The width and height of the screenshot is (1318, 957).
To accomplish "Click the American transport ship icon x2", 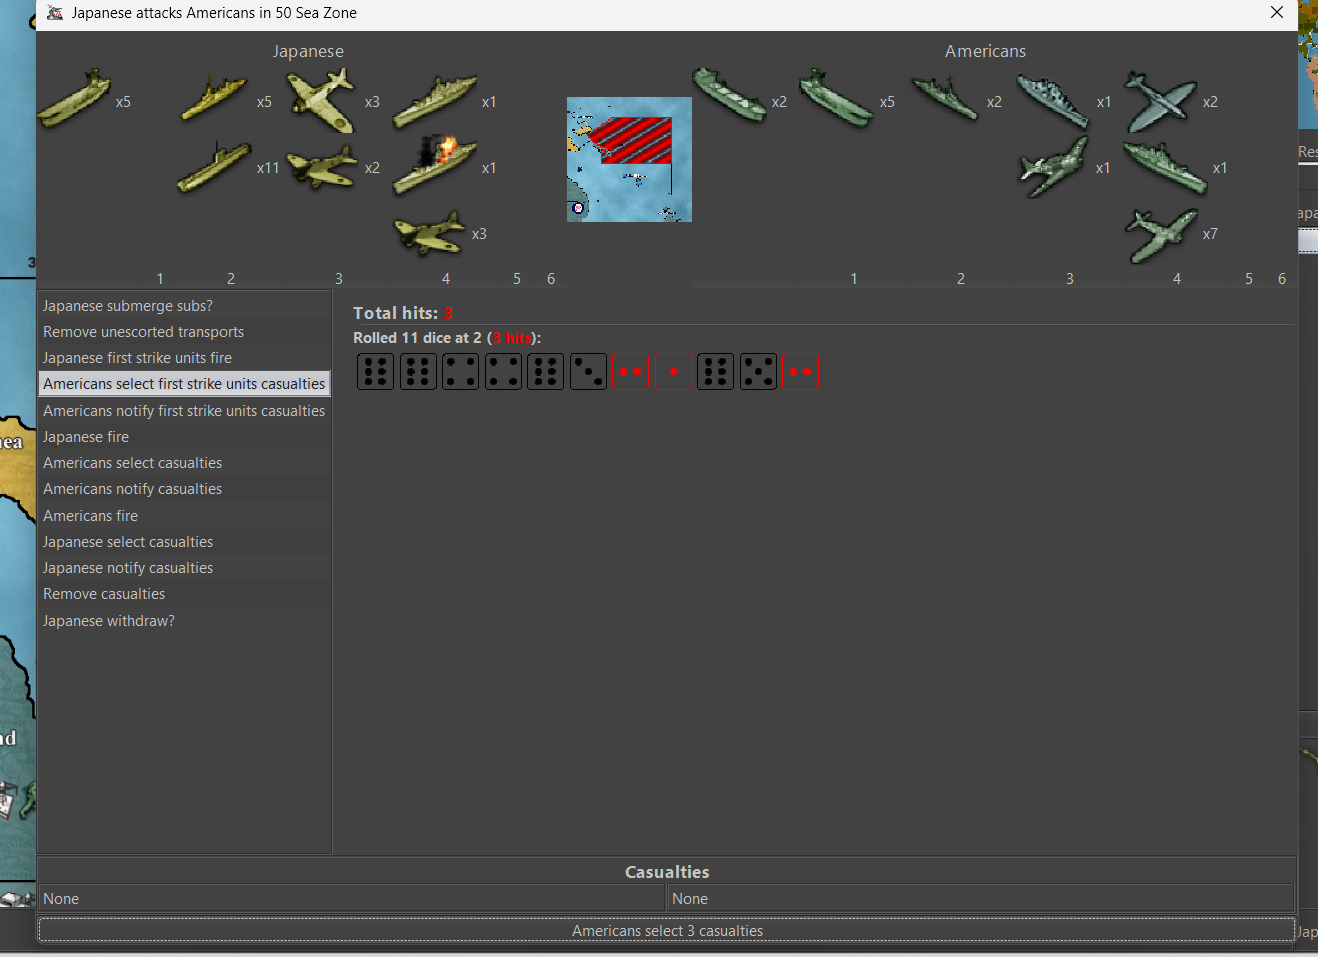I will [729, 97].
